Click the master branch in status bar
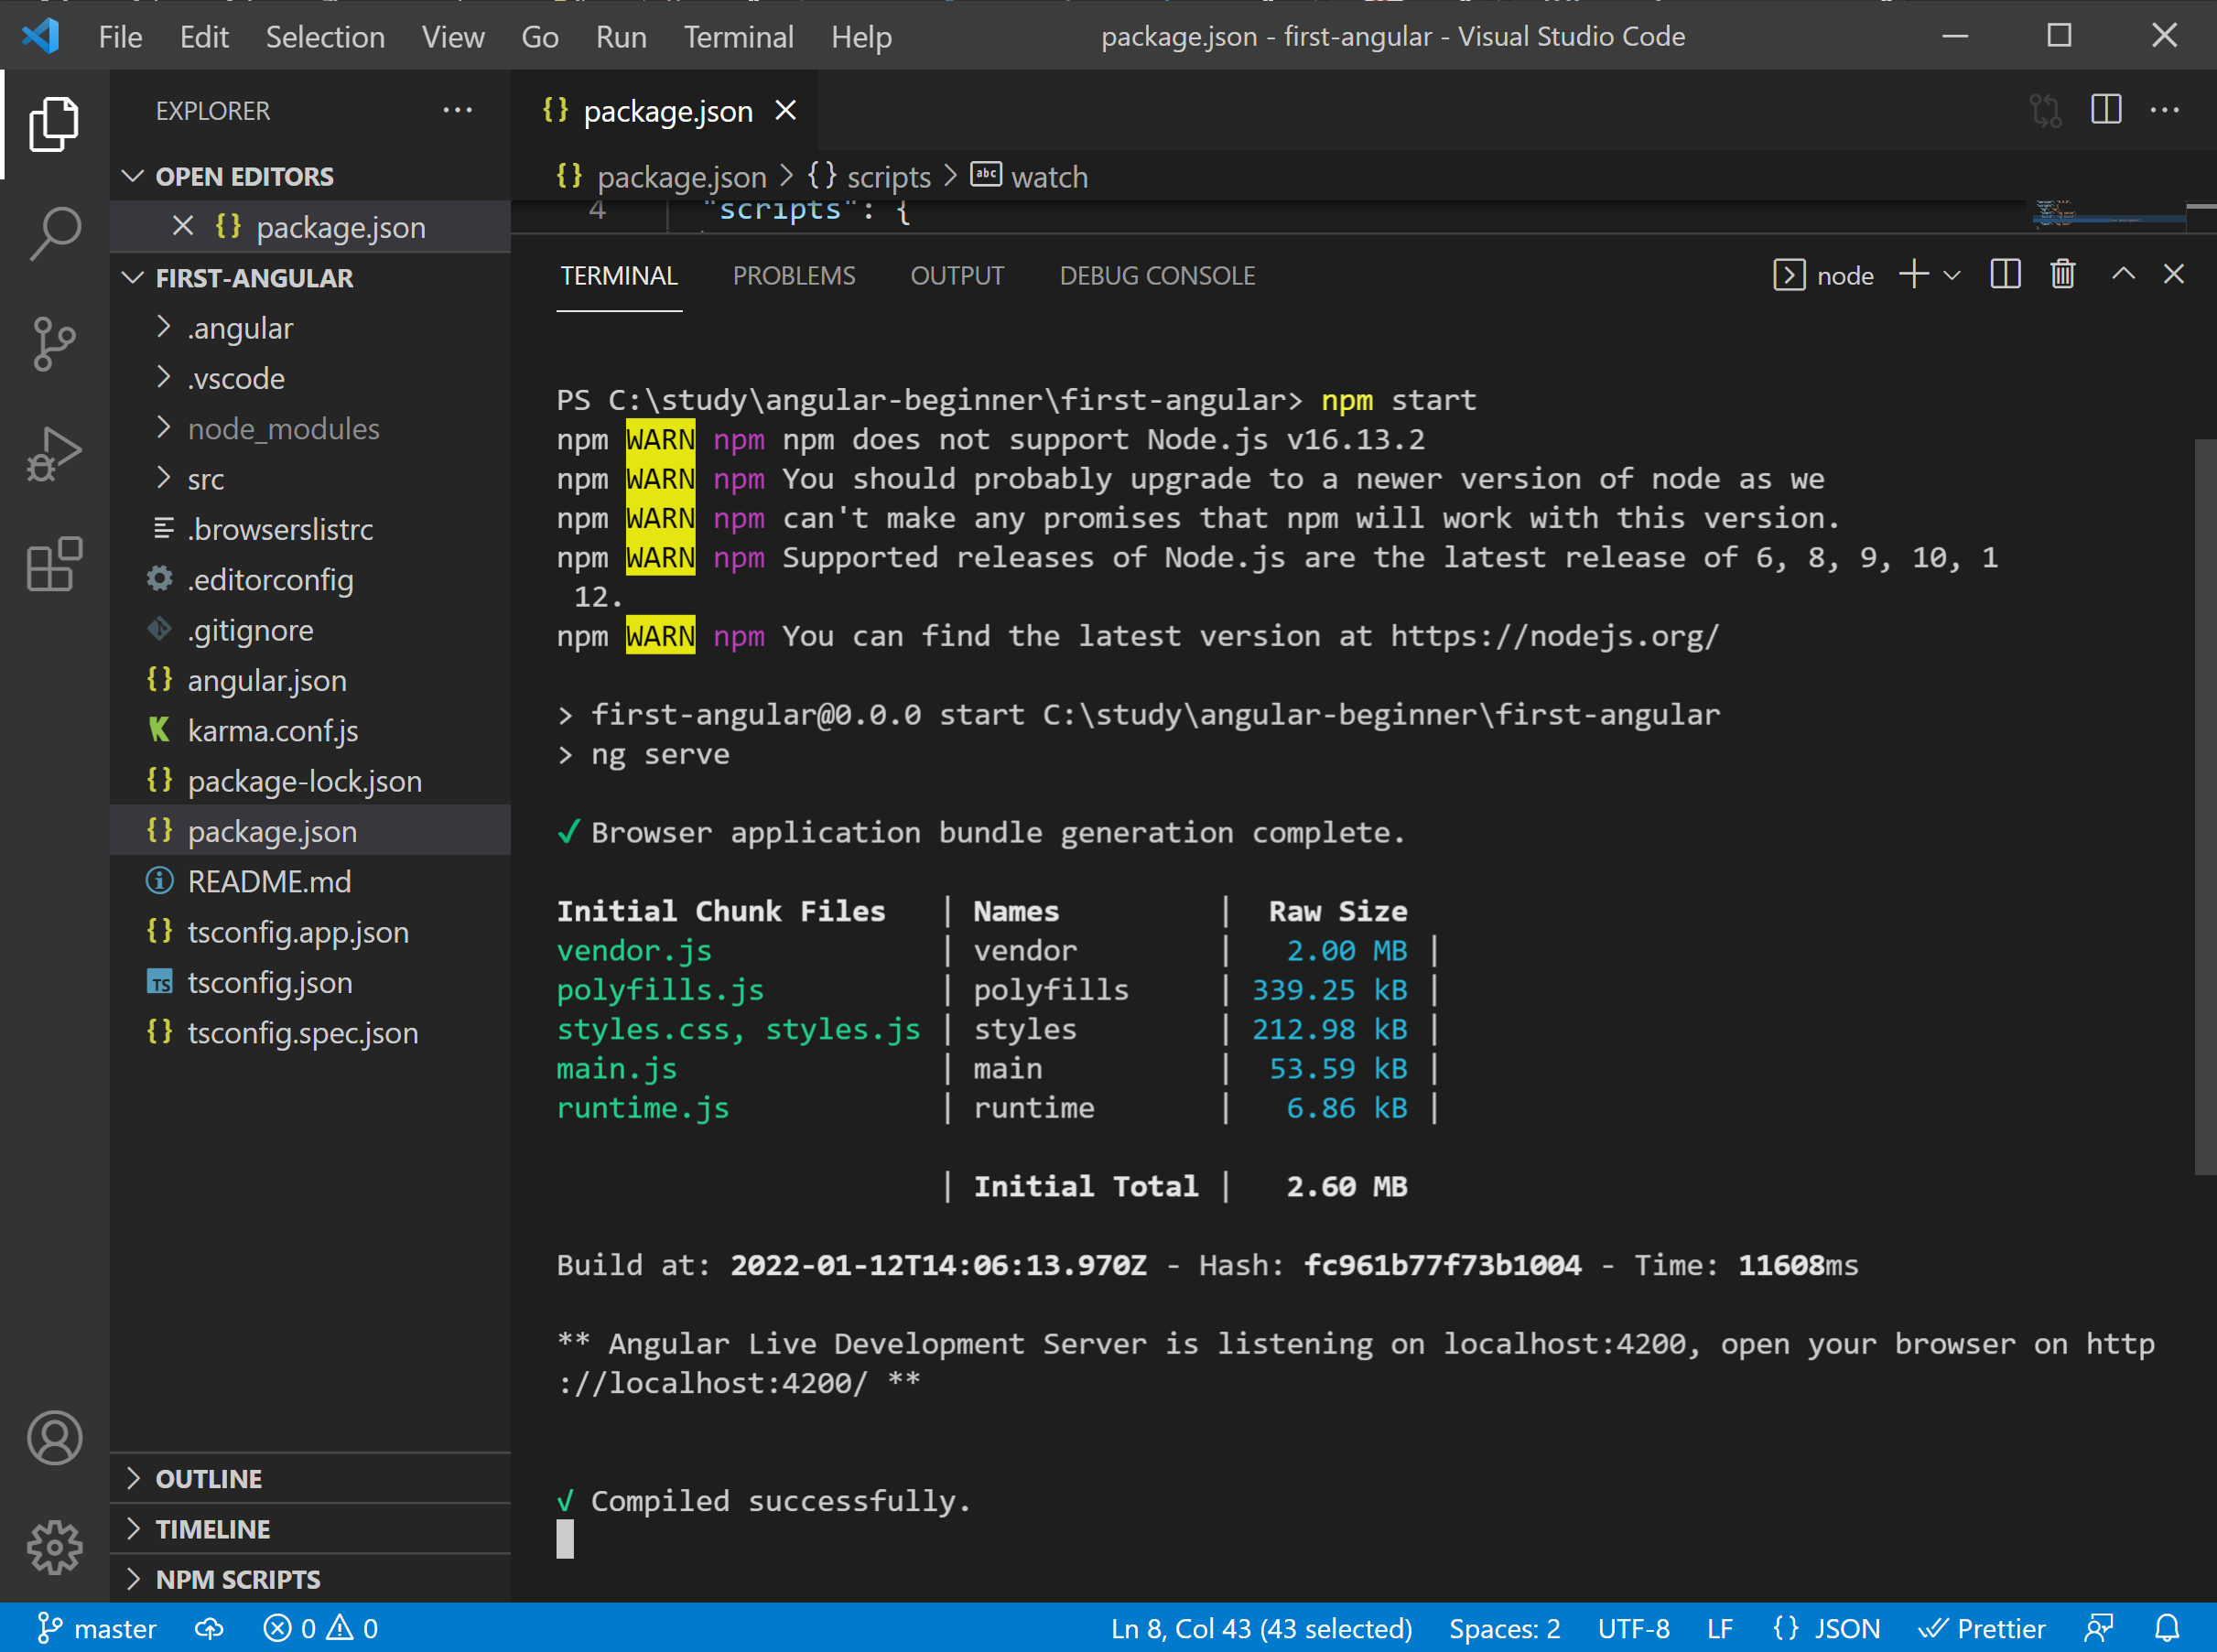 [x=97, y=1629]
